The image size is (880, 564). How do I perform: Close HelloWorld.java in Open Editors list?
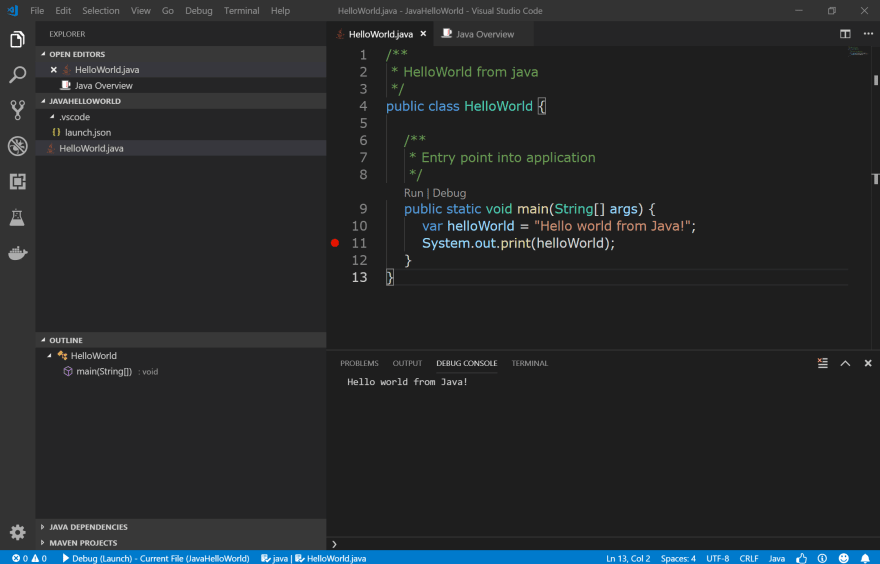53,70
